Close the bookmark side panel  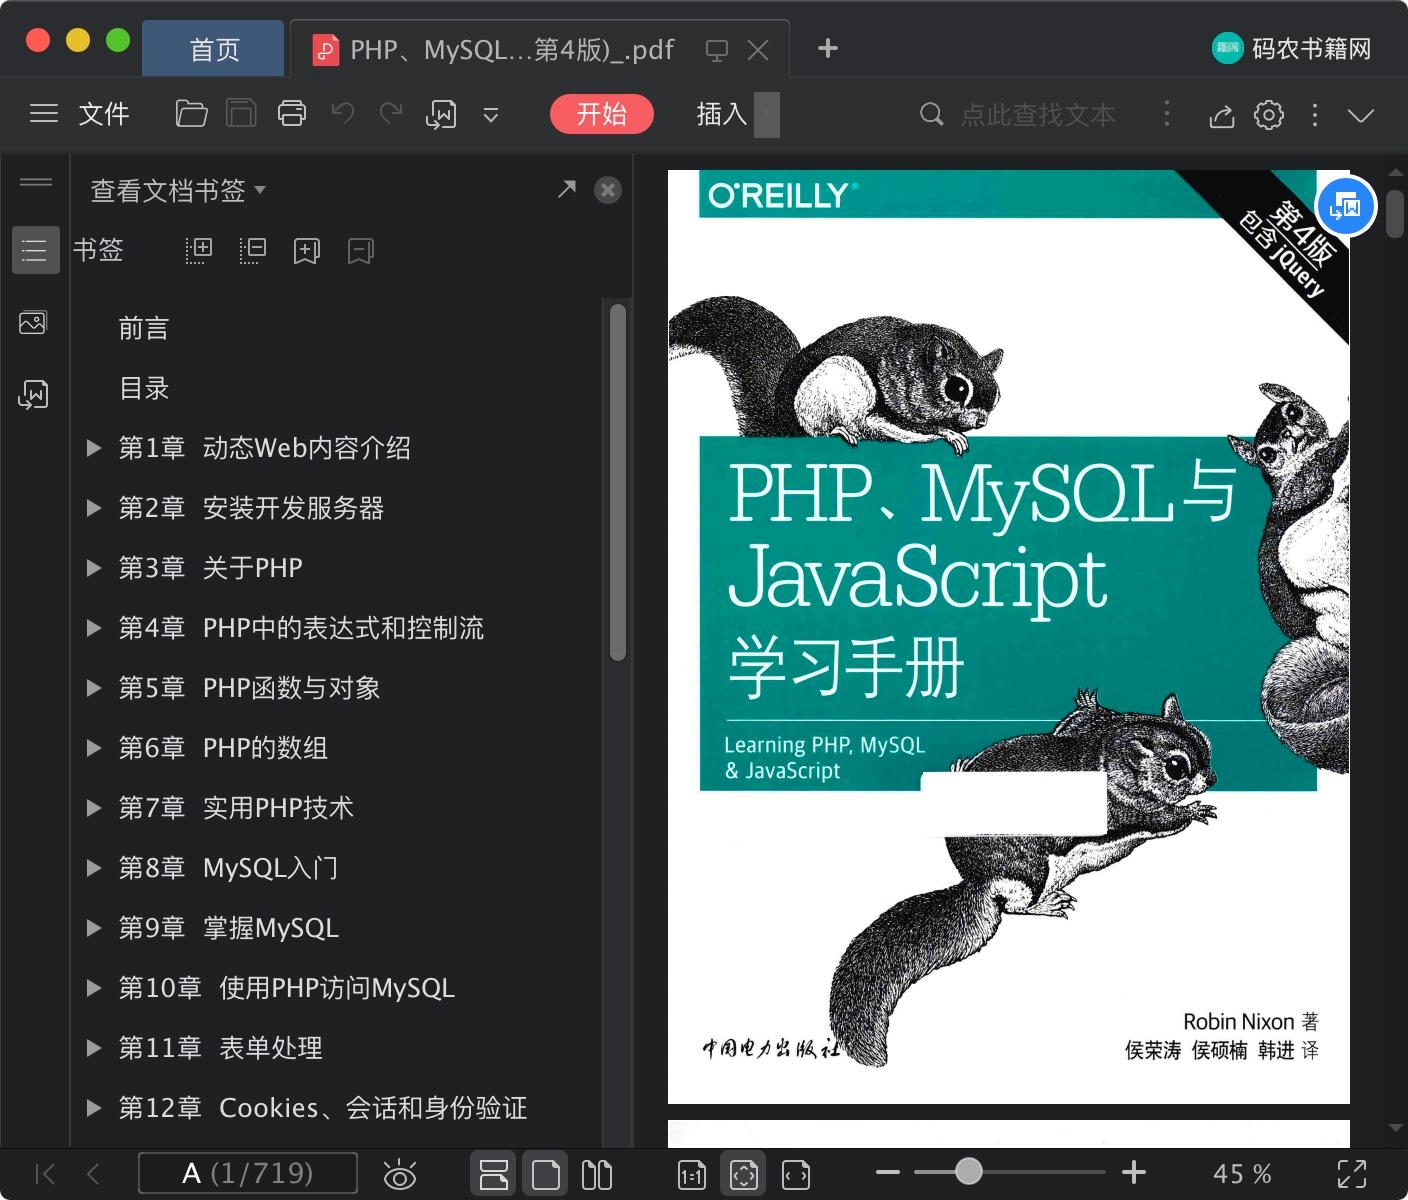pos(608,190)
